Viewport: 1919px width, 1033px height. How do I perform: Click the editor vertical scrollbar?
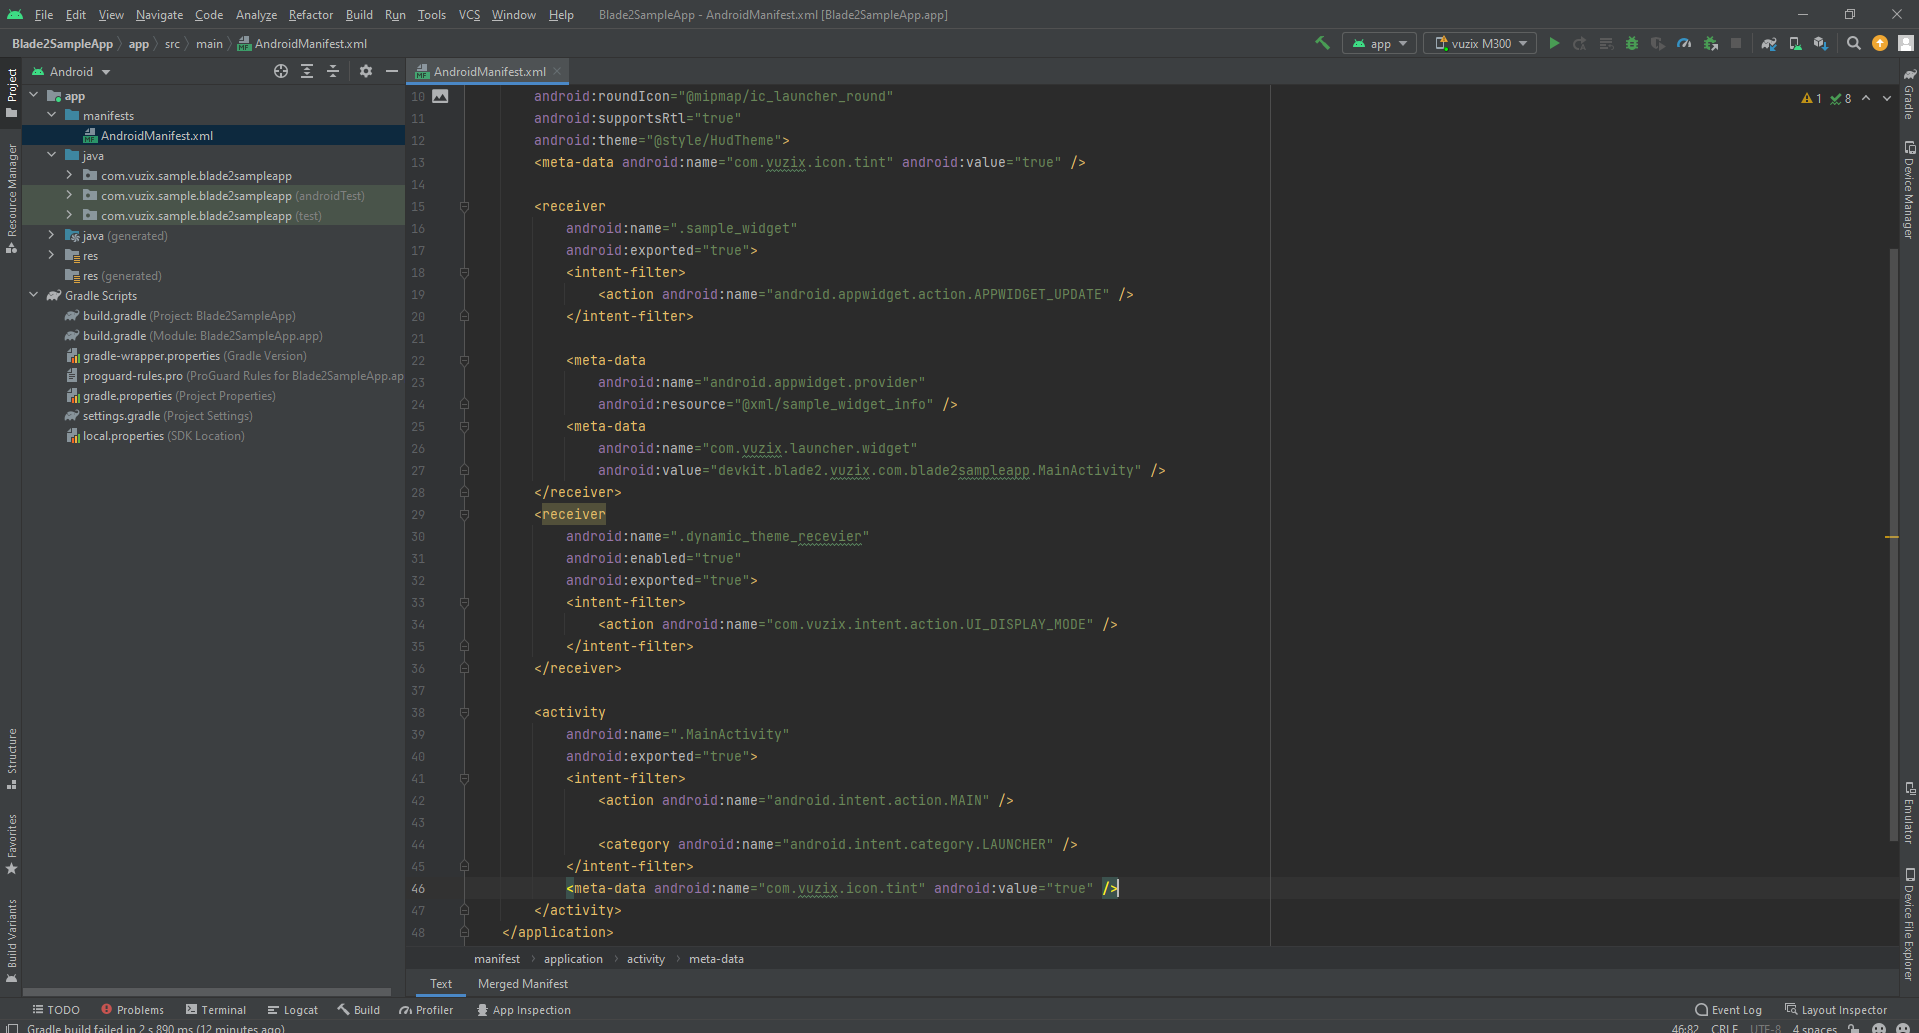(1893, 545)
